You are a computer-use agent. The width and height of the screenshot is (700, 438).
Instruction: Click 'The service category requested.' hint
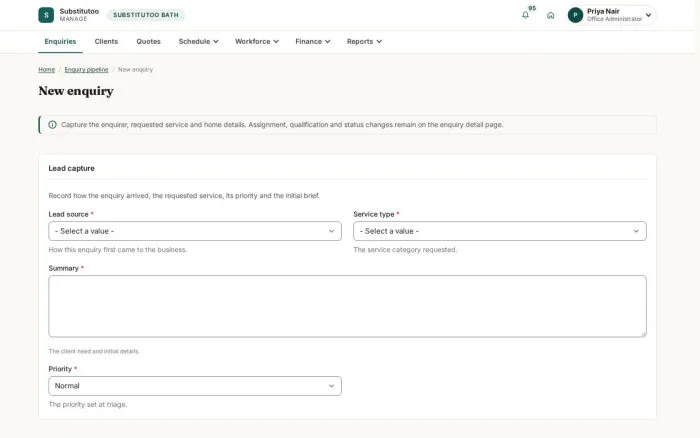click(x=405, y=250)
